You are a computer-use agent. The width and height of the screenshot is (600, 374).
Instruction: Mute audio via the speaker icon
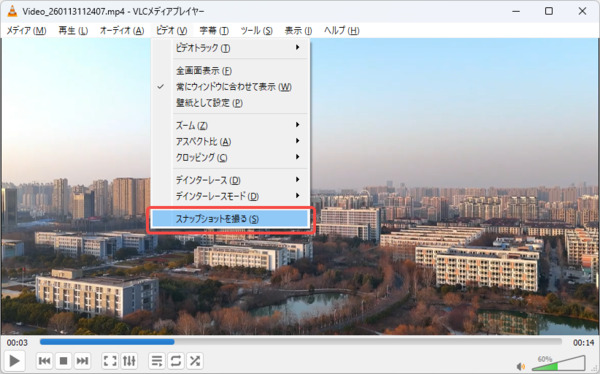pyautogui.click(x=521, y=366)
